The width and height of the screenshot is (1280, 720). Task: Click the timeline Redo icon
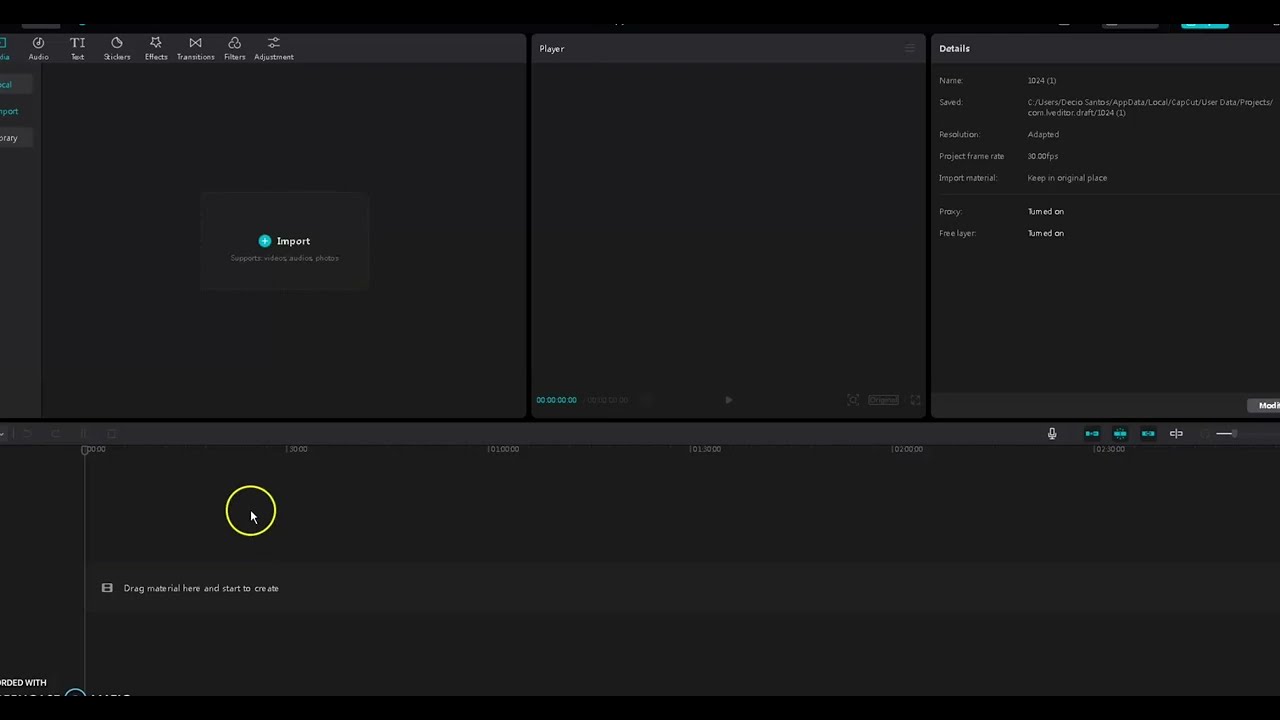55,434
